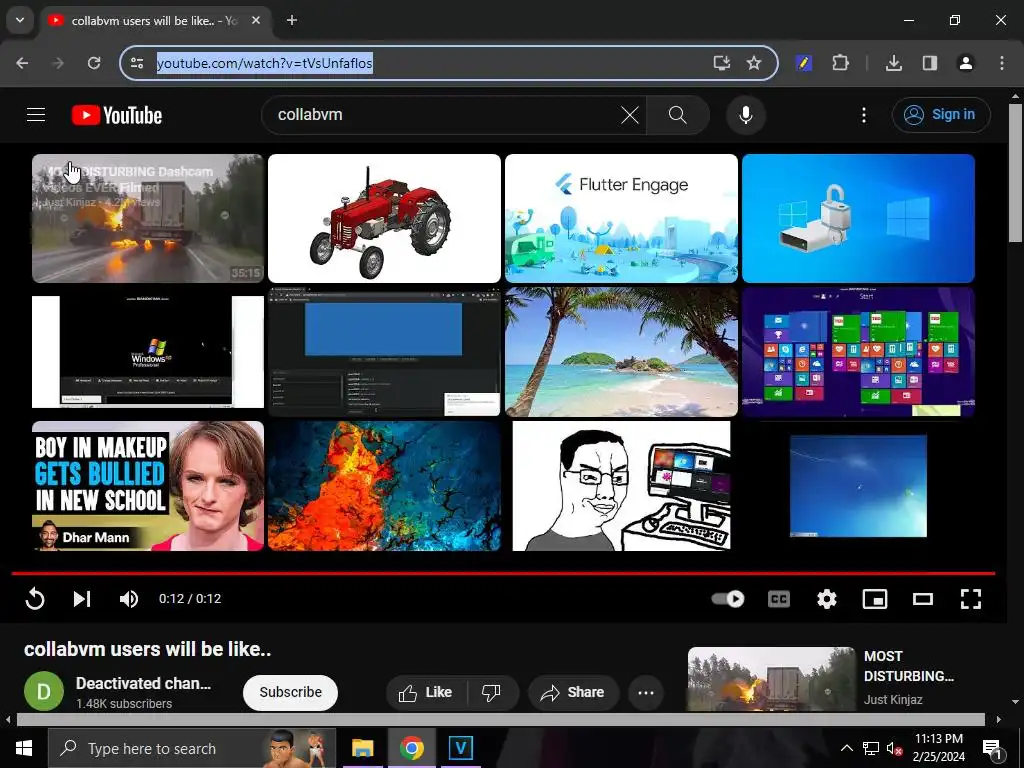Open the Windows 8 Start screen thumbnail
1024x768 pixels.
coord(858,352)
